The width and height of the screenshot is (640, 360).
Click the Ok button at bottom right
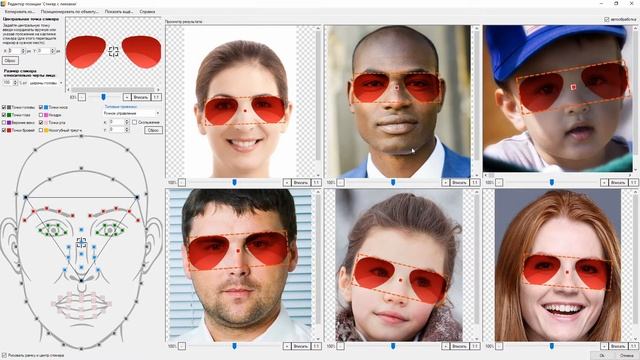[602, 356]
